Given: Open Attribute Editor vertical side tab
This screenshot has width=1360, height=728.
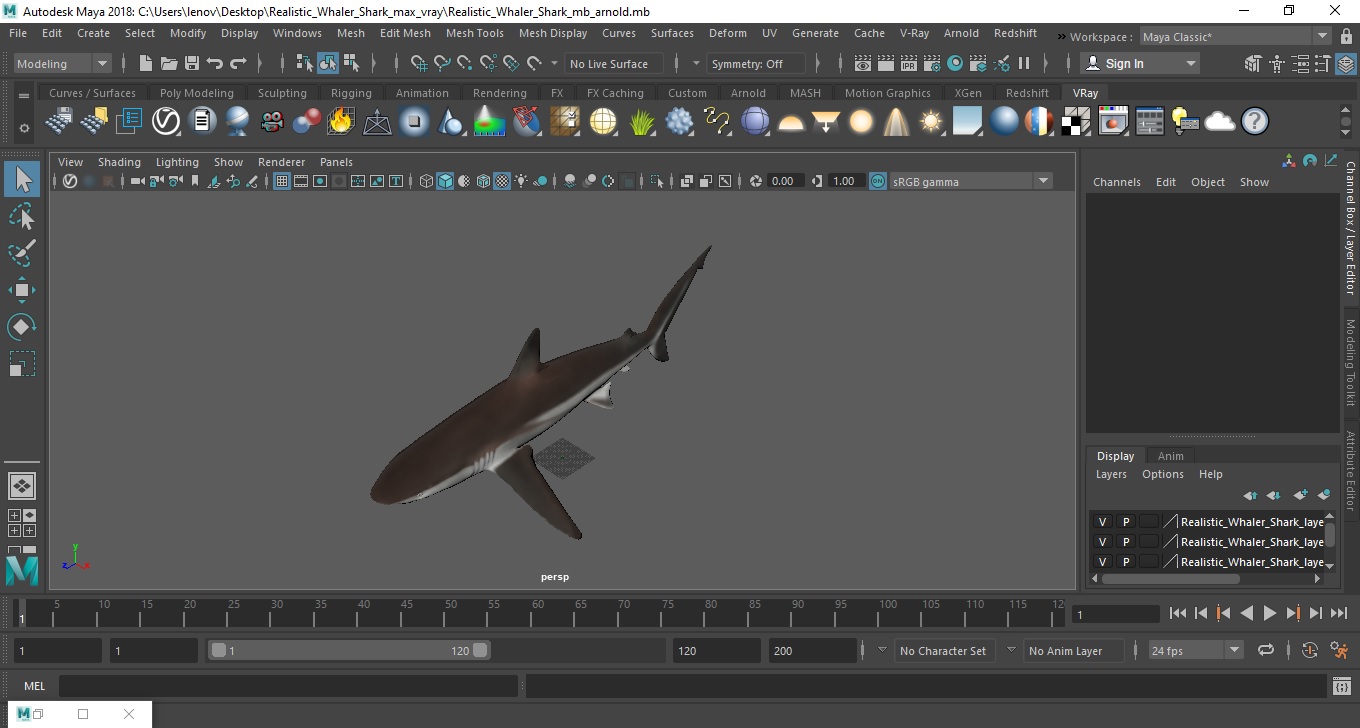Looking at the screenshot, I should tap(1350, 470).
